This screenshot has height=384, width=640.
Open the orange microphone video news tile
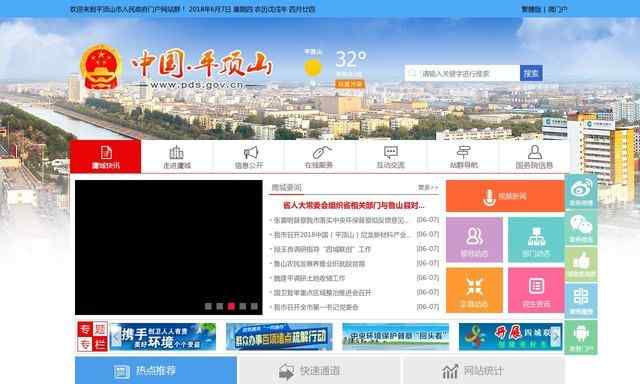click(505, 196)
